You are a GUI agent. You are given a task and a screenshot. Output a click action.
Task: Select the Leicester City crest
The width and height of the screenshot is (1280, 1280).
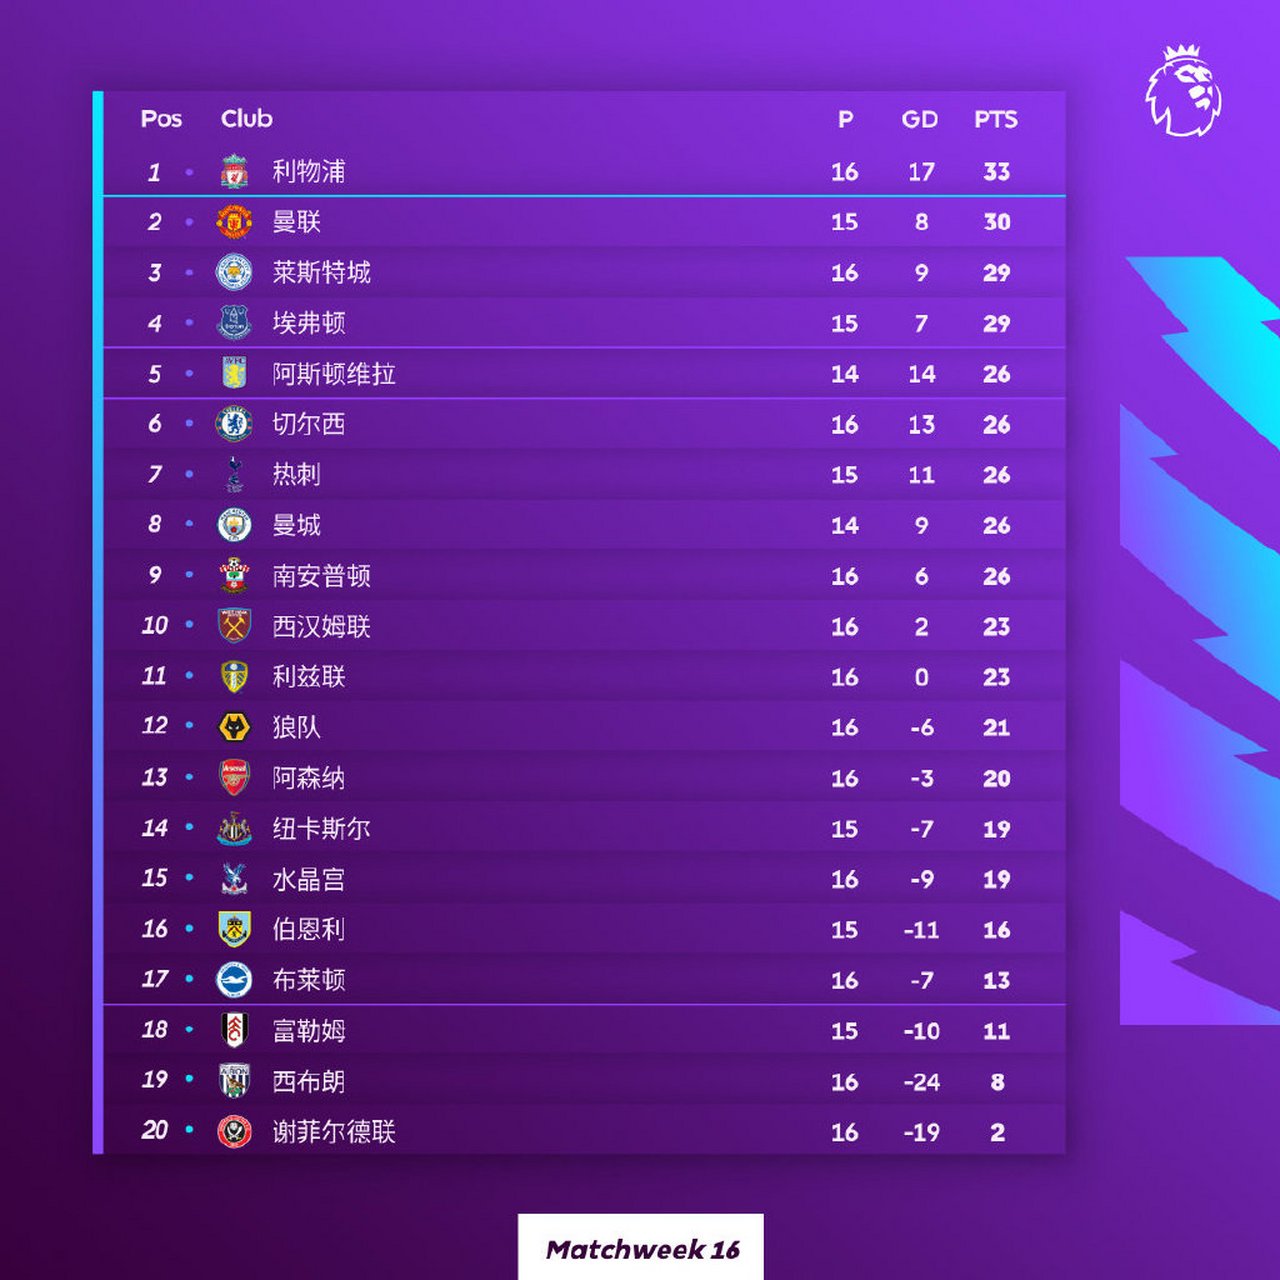(x=234, y=272)
